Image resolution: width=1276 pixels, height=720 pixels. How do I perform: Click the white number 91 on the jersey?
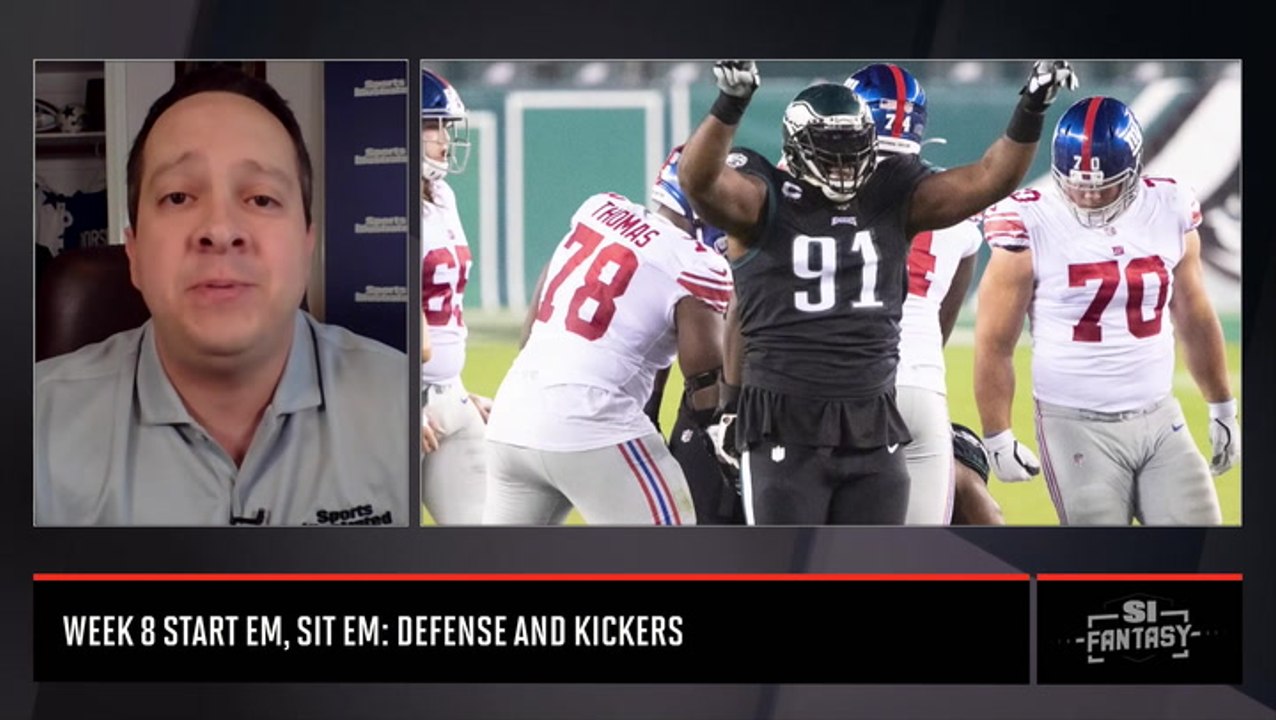837,270
